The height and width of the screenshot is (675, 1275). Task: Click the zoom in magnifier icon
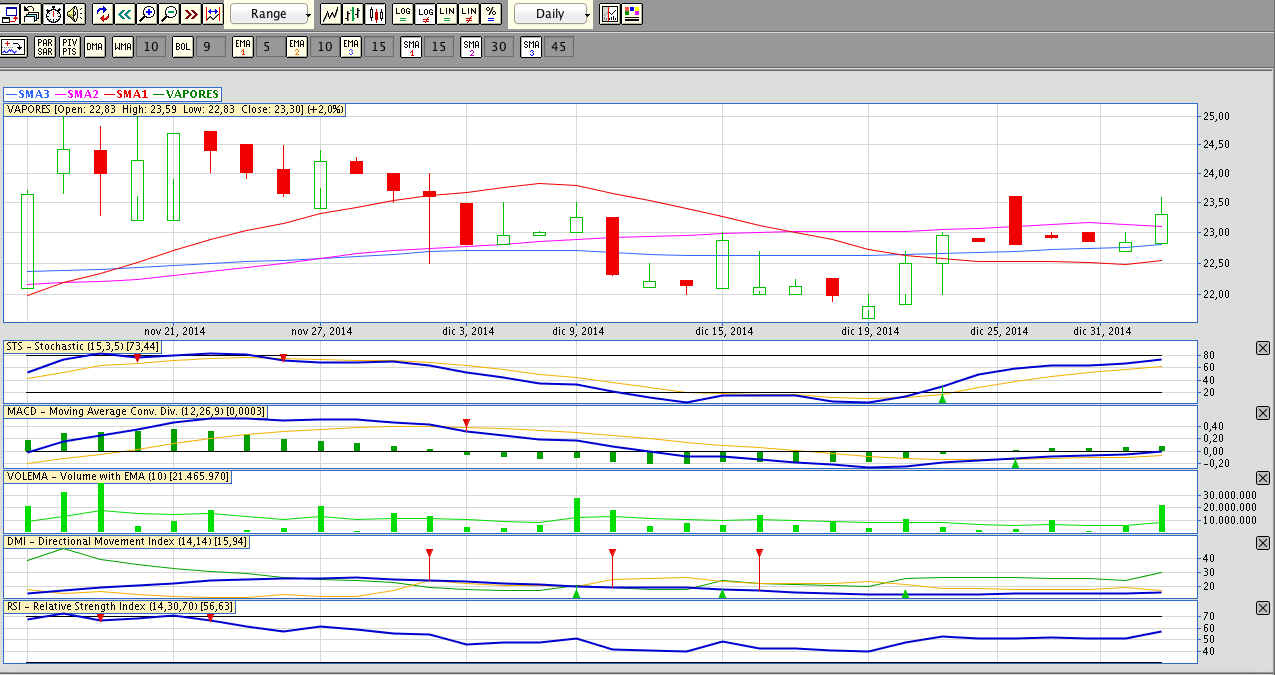pyautogui.click(x=147, y=14)
